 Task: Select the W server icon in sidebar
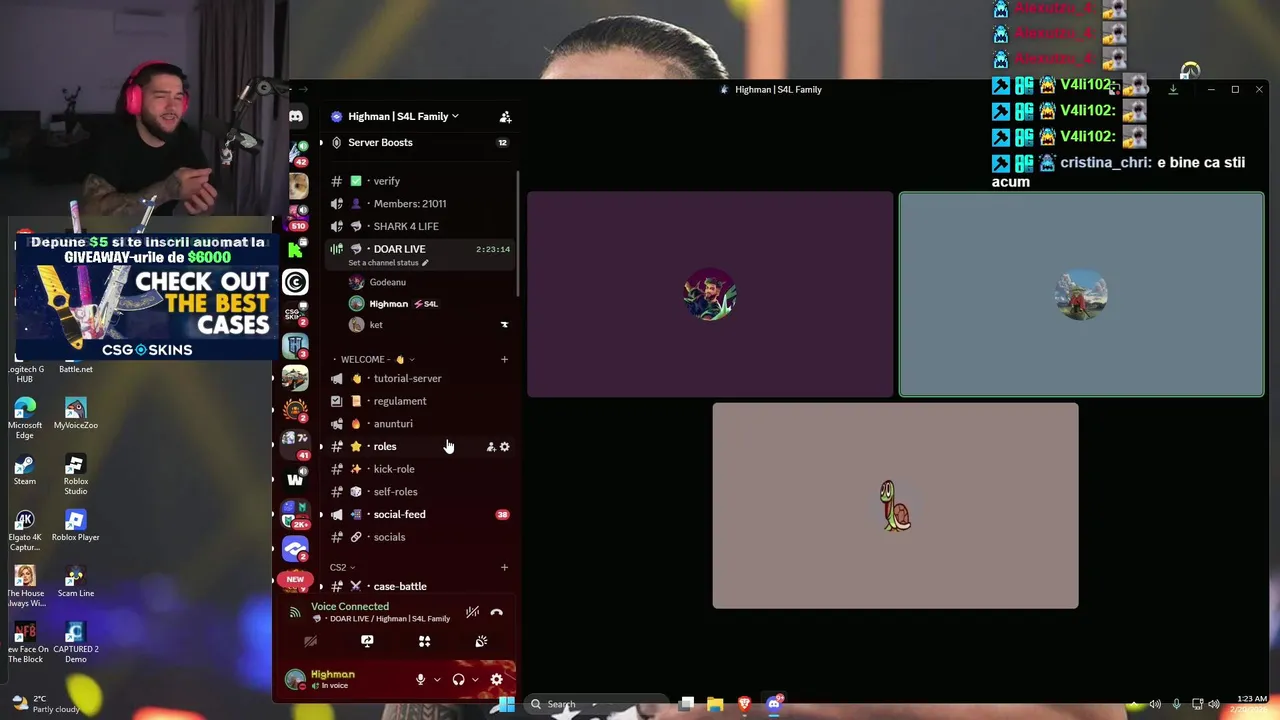click(x=296, y=479)
